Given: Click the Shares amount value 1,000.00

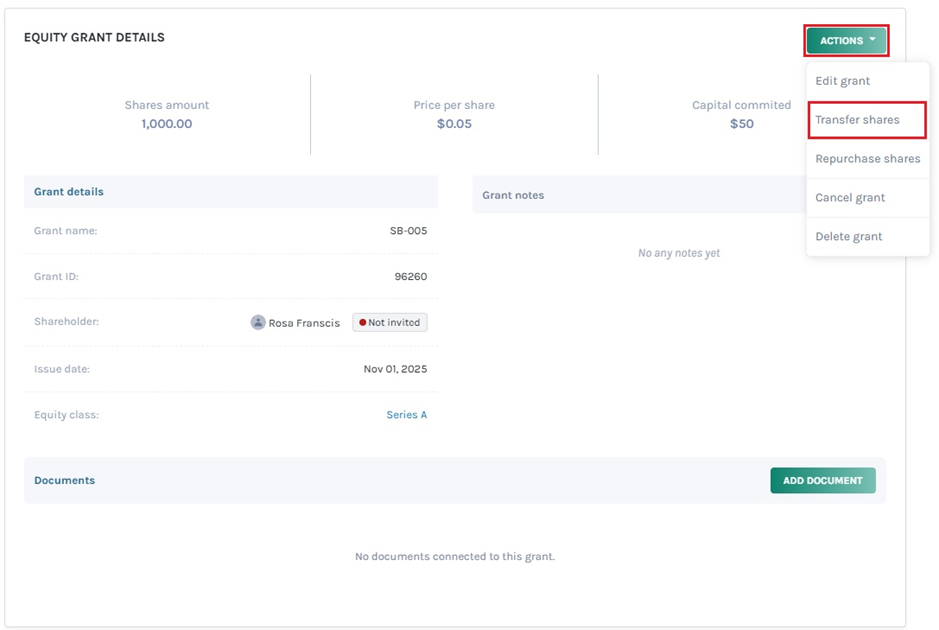Looking at the screenshot, I should (x=166, y=124).
